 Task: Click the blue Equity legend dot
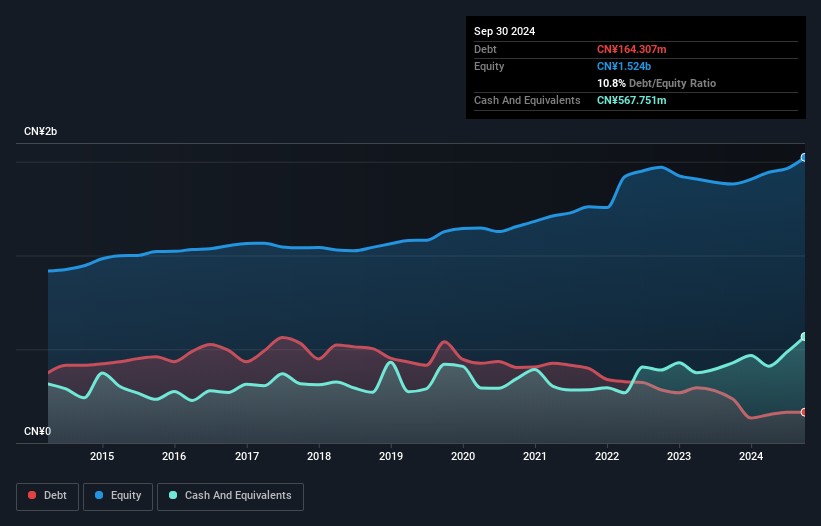coord(99,495)
